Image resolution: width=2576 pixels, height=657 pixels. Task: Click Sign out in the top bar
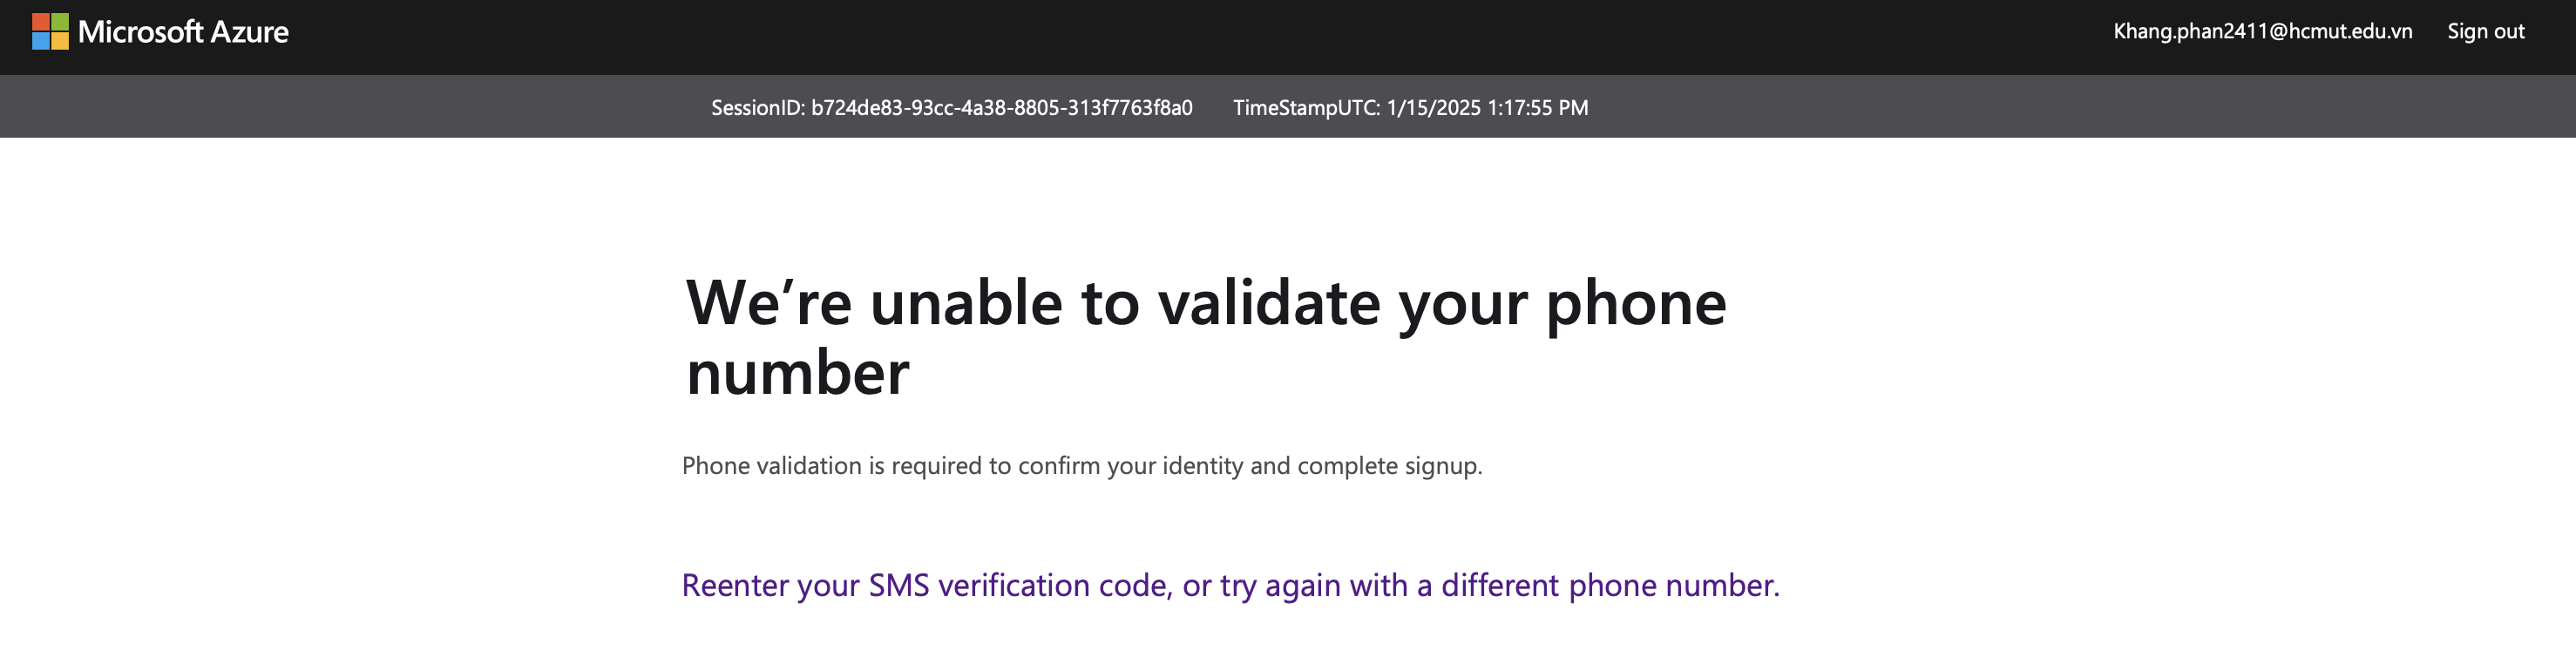click(2486, 31)
